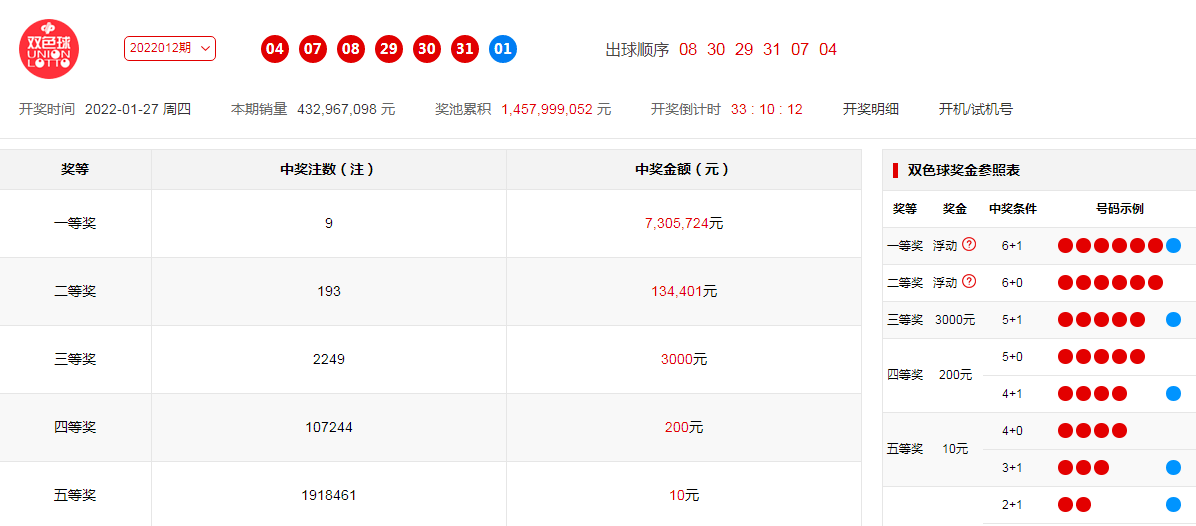Click first prize amount 7,305,724元
The image size is (1196, 526).
(683, 223)
